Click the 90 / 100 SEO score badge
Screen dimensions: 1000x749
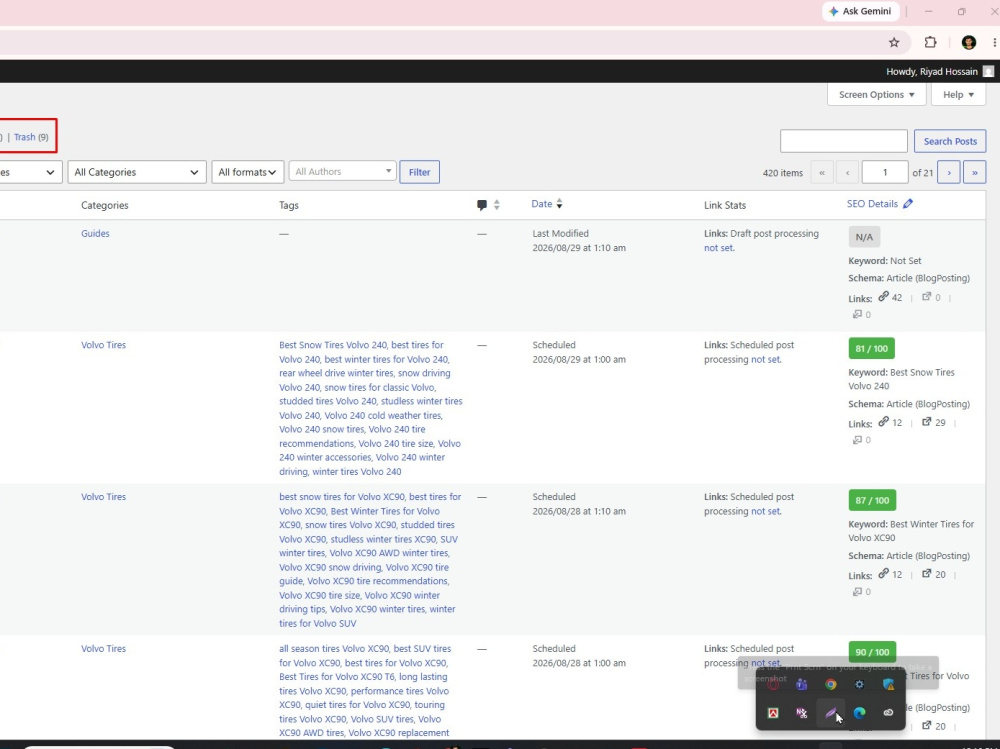coord(872,651)
